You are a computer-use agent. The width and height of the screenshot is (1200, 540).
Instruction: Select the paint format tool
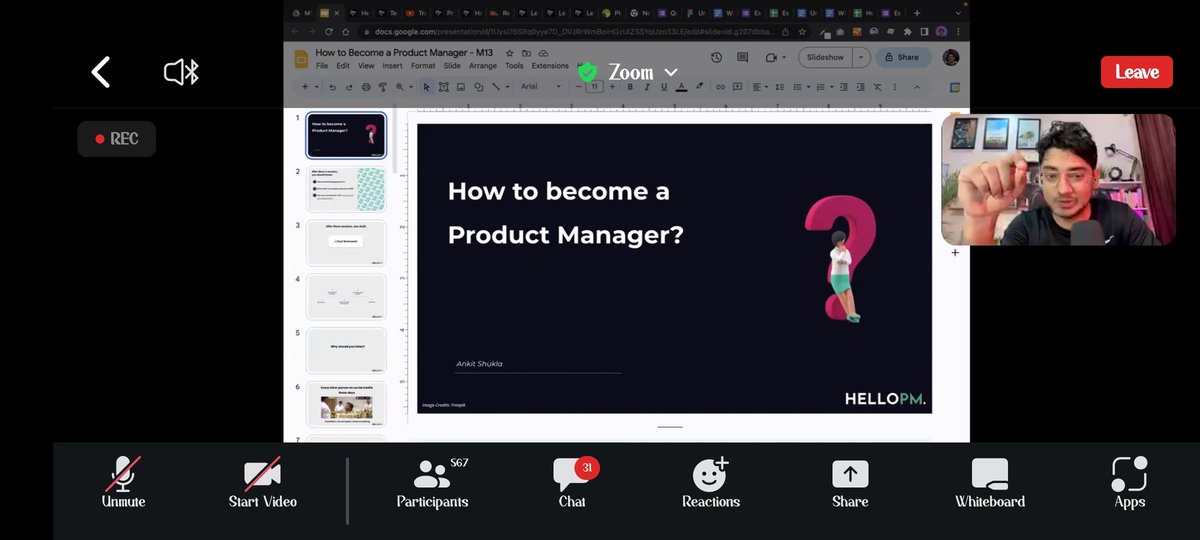(383, 87)
